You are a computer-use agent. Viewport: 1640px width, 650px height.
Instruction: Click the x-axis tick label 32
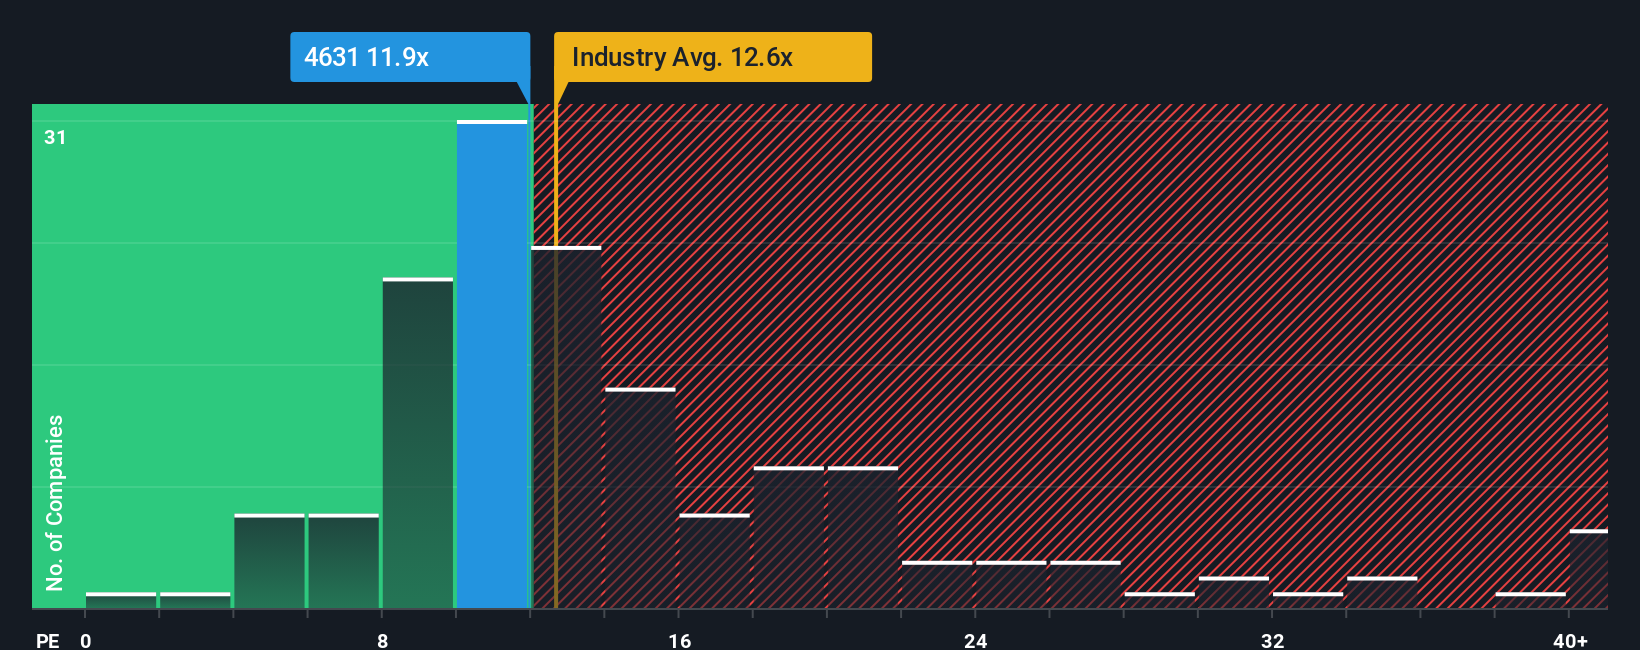coord(1272,640)
